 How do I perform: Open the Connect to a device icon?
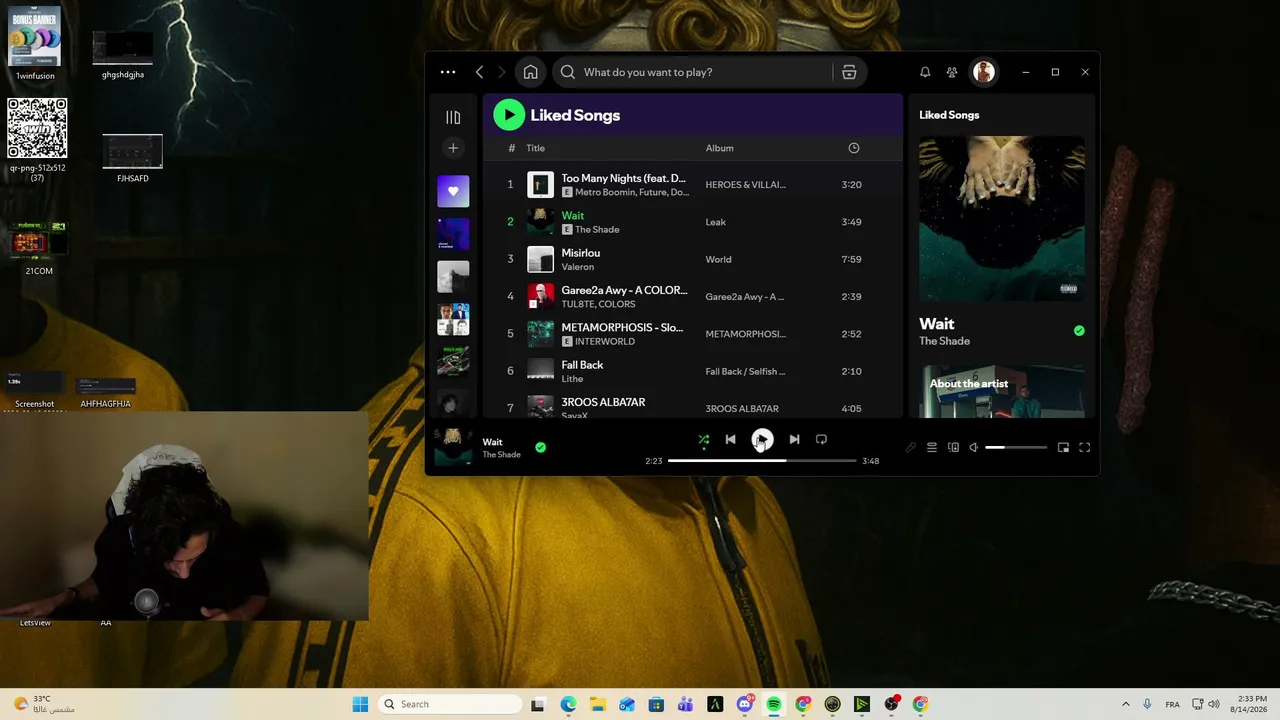click(953, 447)
